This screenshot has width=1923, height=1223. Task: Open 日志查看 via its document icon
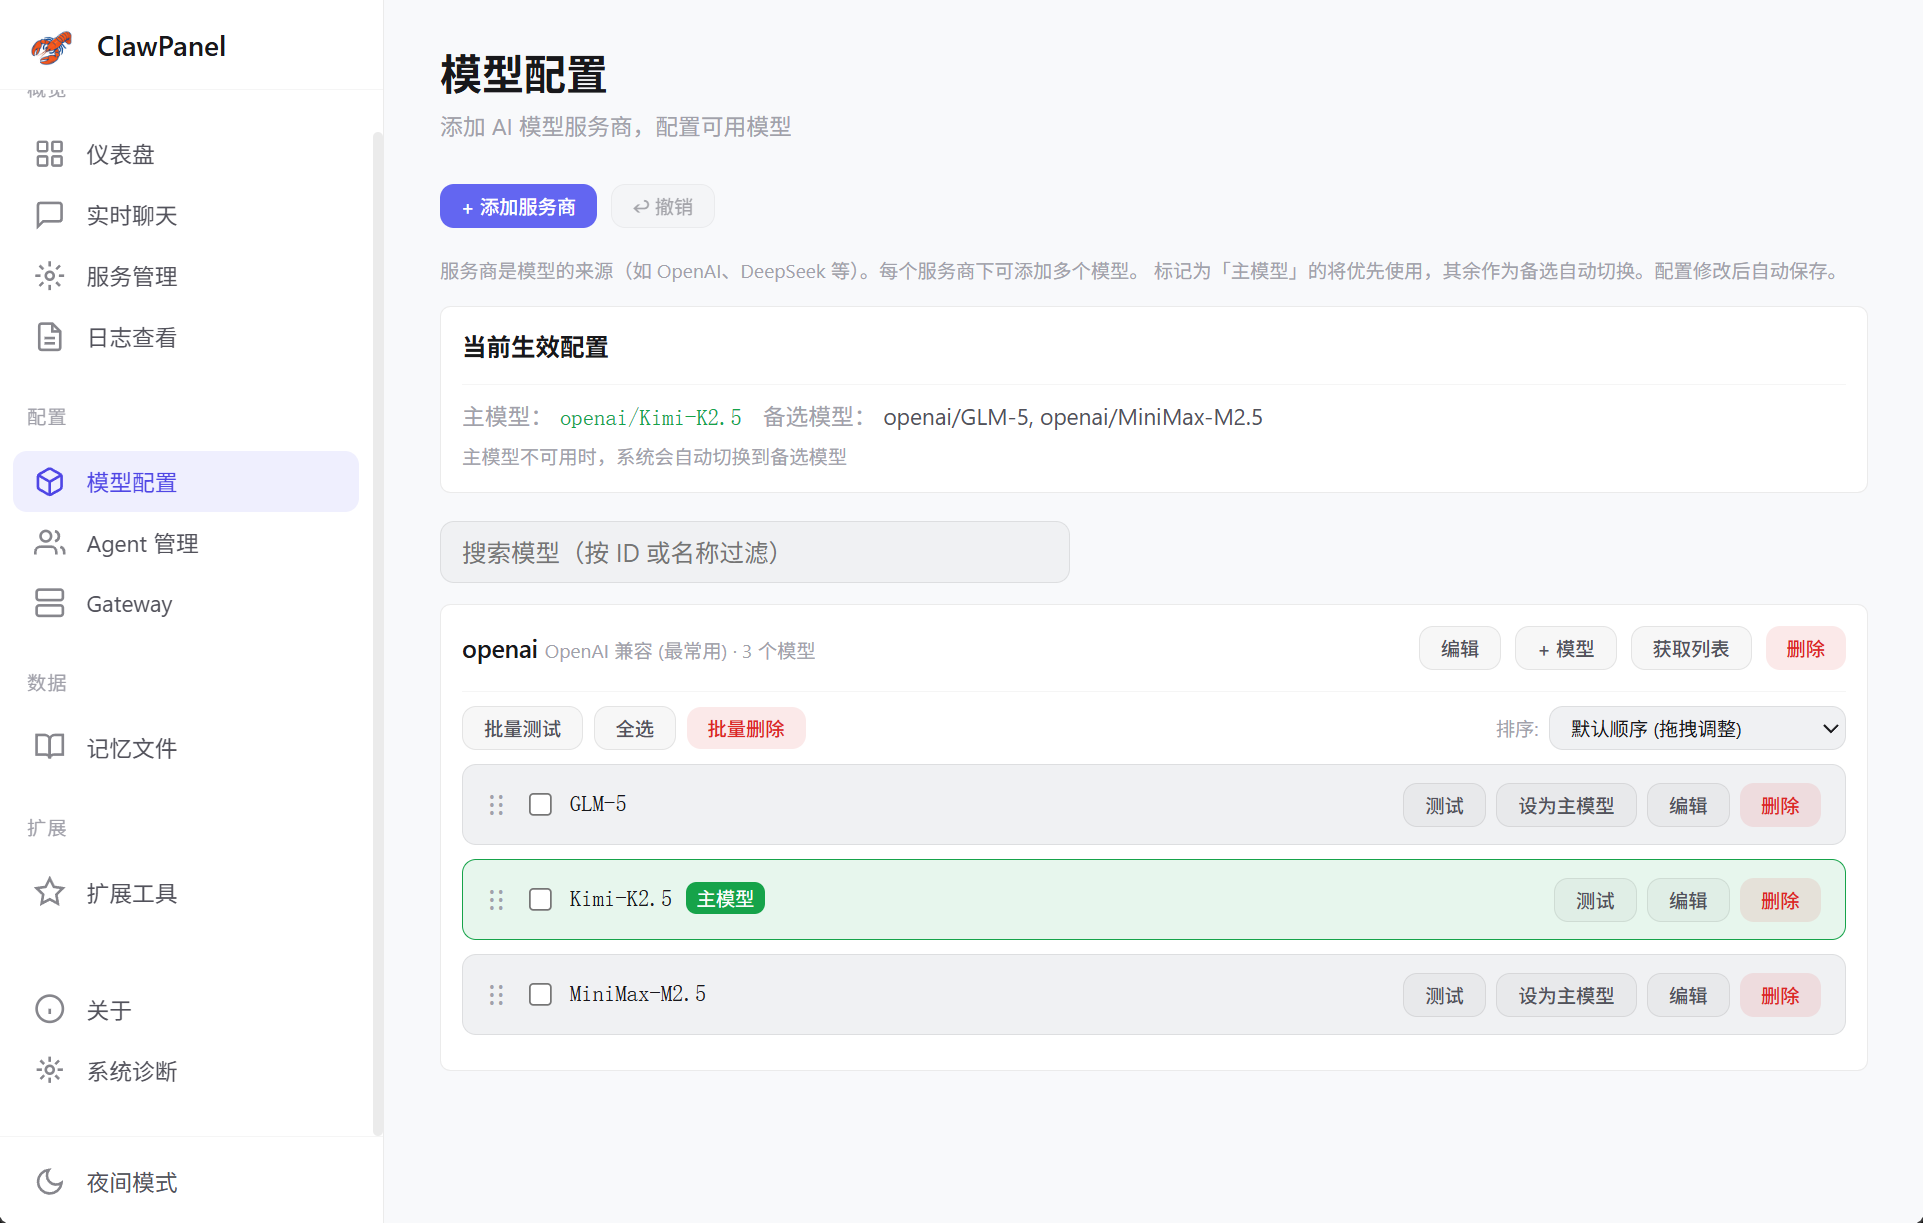[x=50, y=337]
